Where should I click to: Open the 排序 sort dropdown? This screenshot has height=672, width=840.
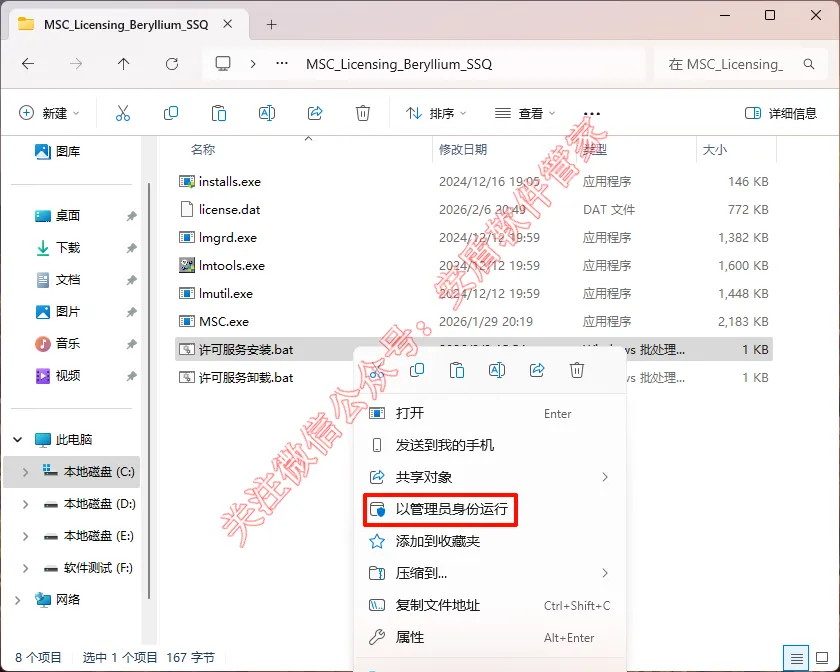(x=436, y=113)
